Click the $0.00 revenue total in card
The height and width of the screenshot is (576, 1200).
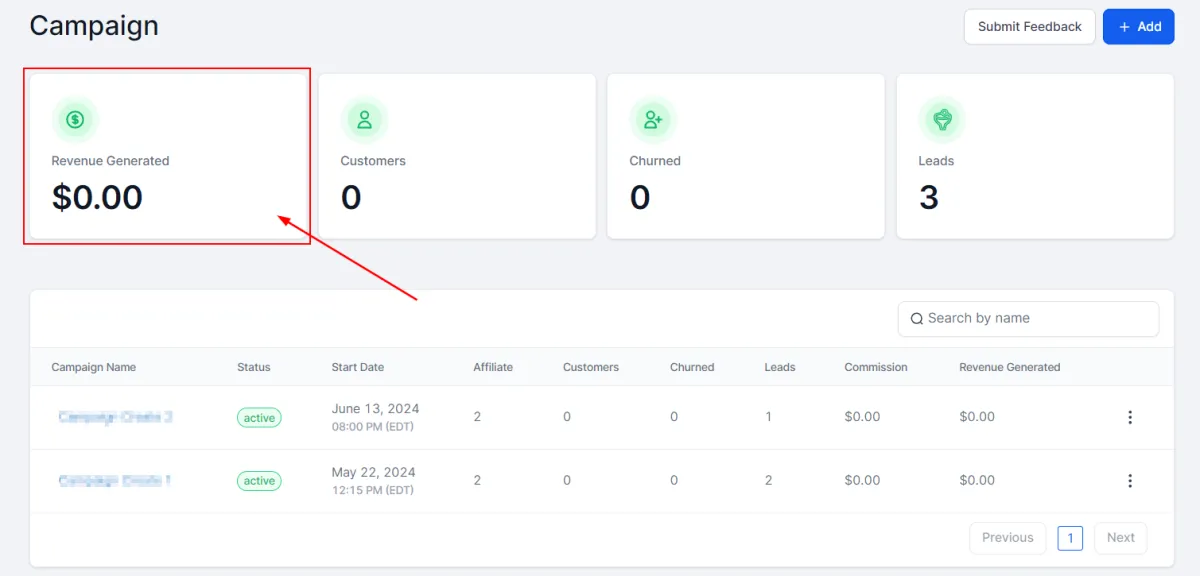tap(97, 197)
